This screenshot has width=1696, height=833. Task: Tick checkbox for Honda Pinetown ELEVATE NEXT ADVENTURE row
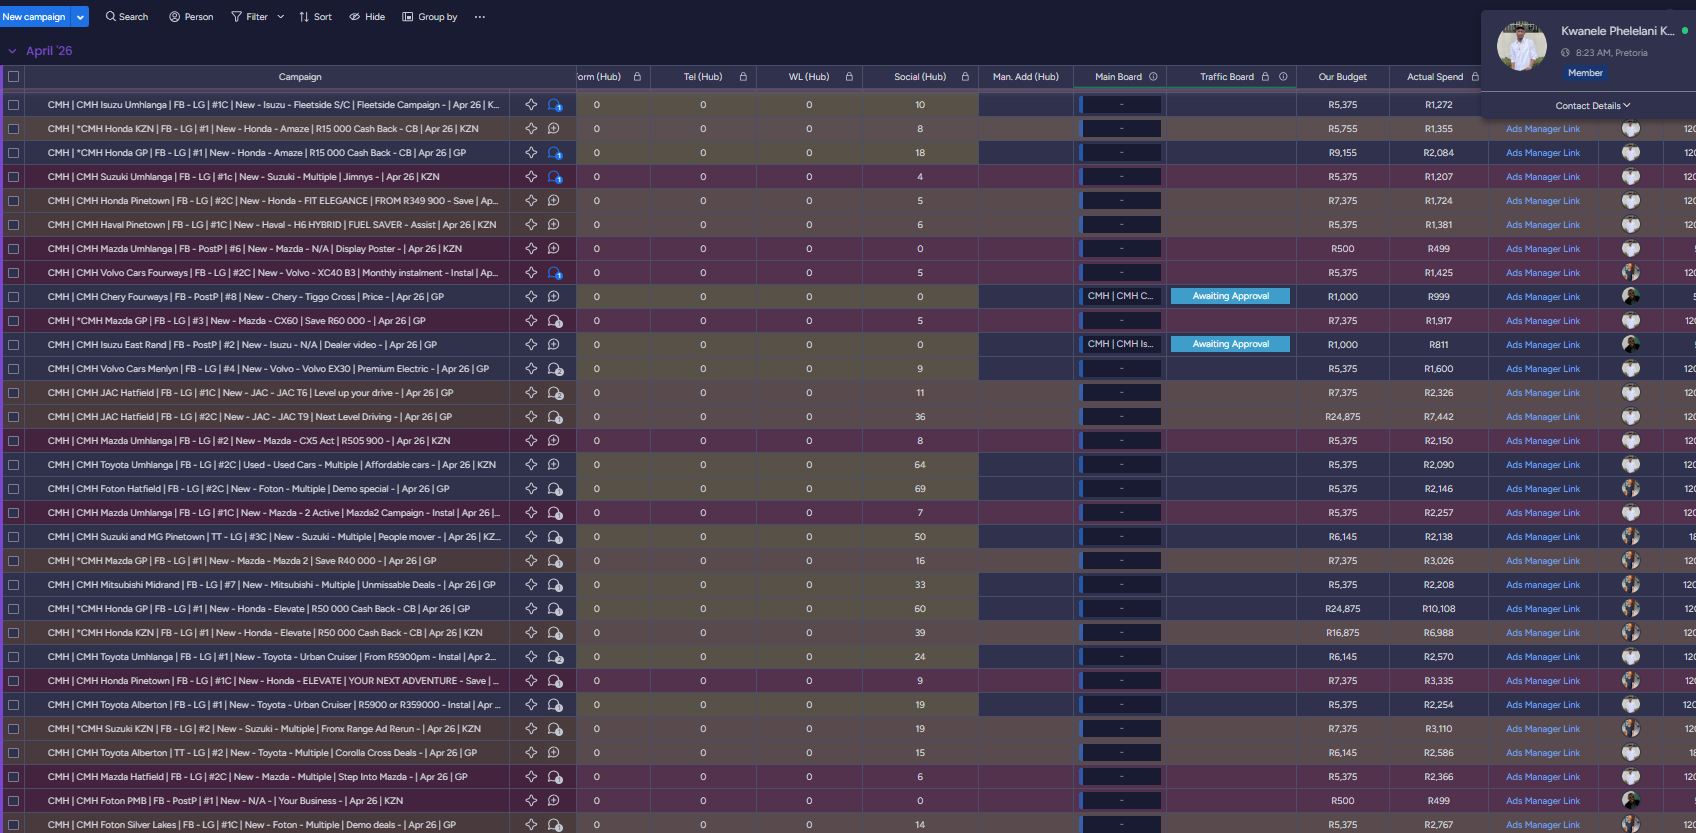[x=13, y=681]
